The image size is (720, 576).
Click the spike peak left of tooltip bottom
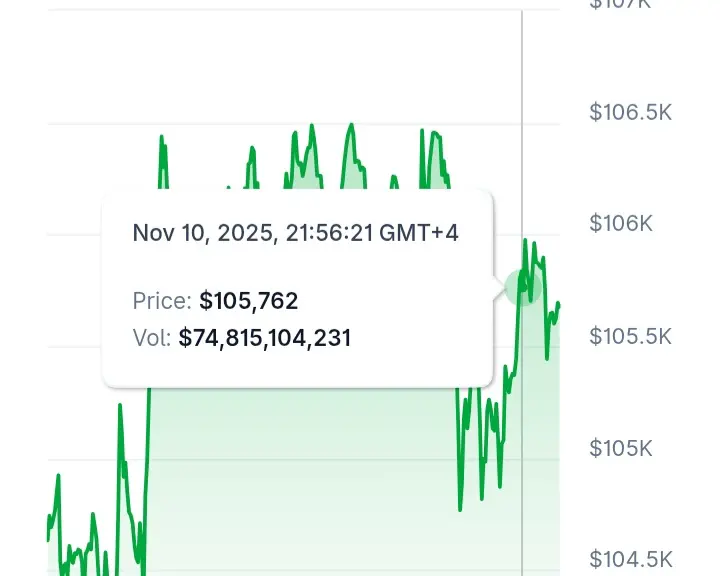pyautogui.click(x=120, y=406)
